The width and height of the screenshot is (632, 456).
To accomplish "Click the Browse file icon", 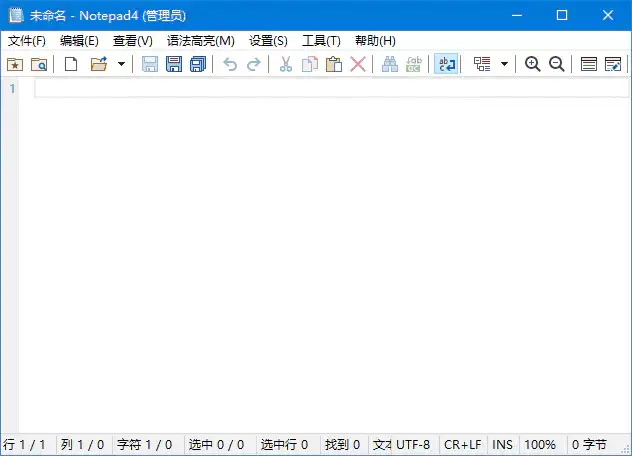I will (39, 64).
